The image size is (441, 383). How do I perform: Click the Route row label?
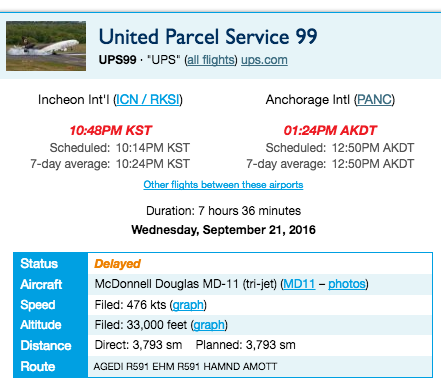[38, 366]
